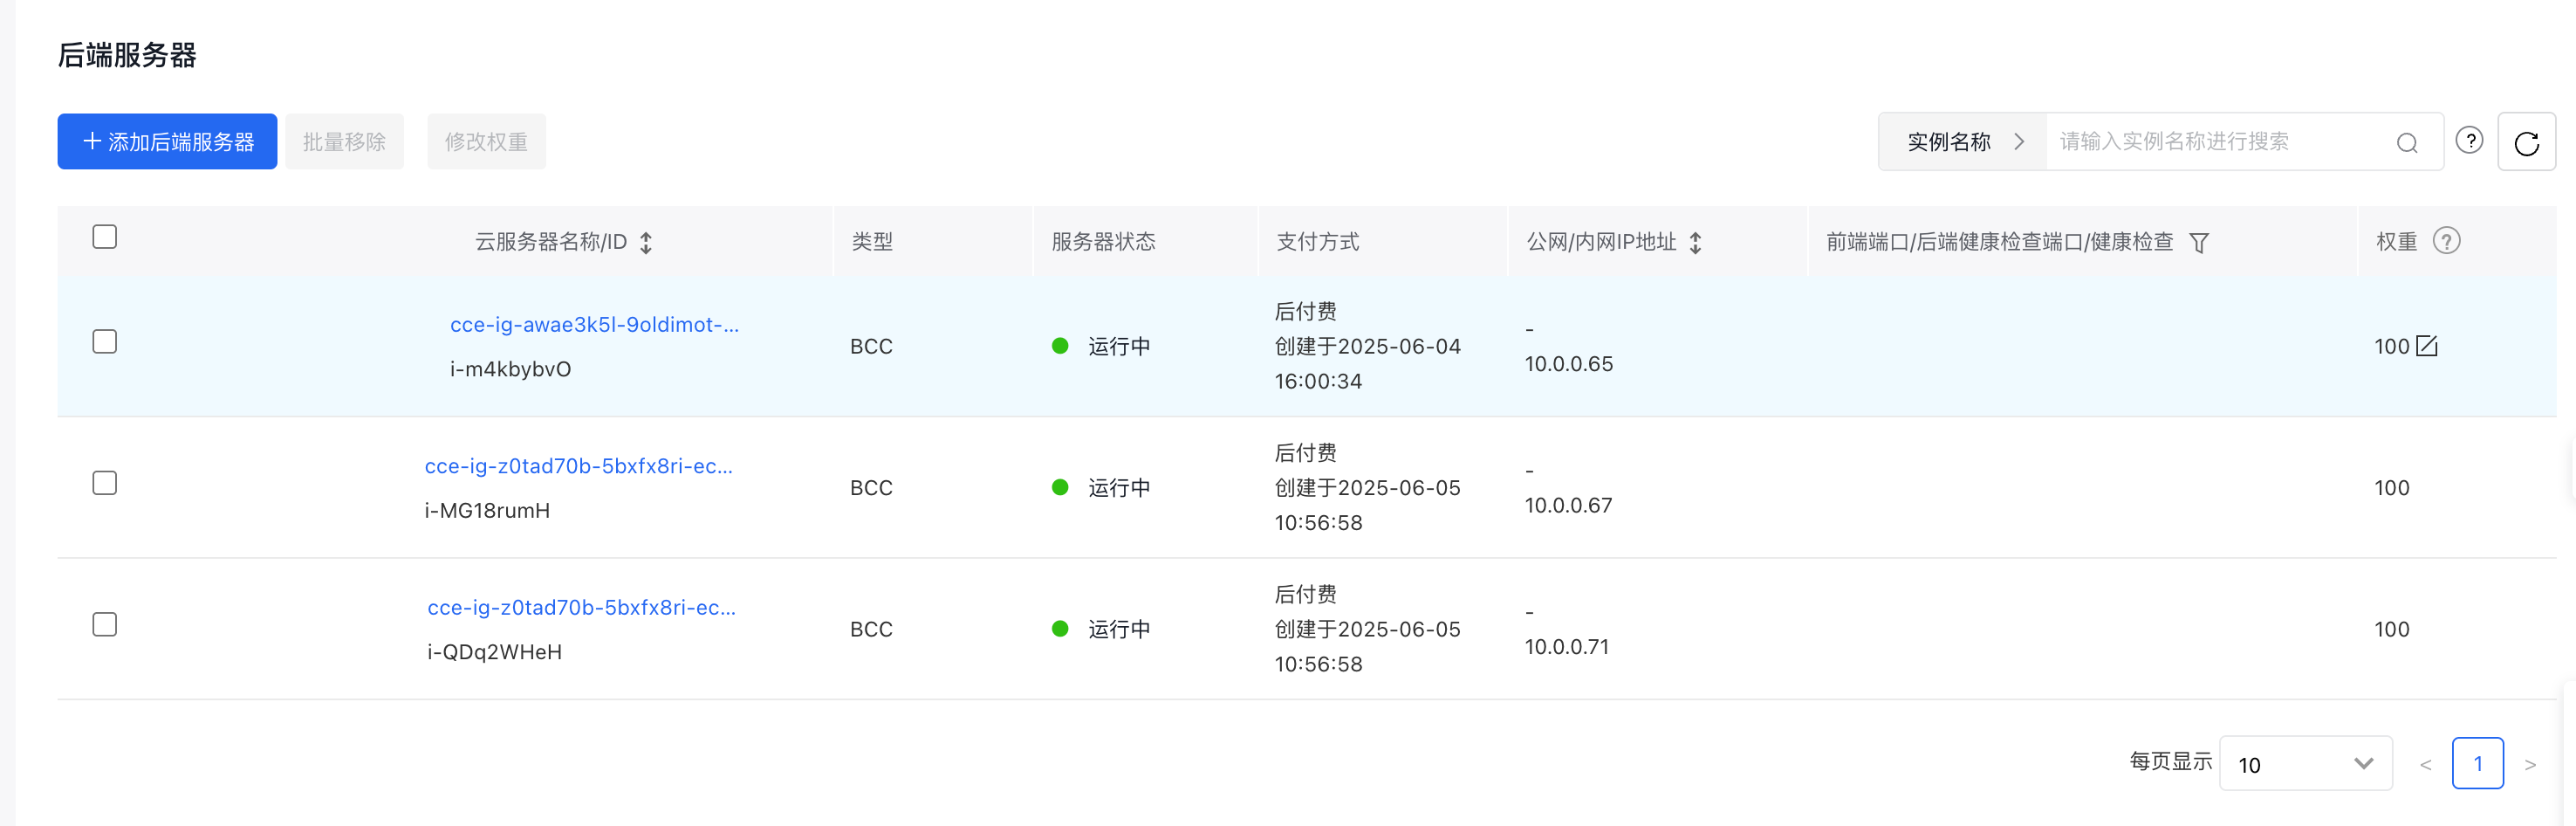This screenshot has height=826, width=2576.
Task: Sort by 云服务器名称/ID column arrows
Action: (x=646, y=242)
